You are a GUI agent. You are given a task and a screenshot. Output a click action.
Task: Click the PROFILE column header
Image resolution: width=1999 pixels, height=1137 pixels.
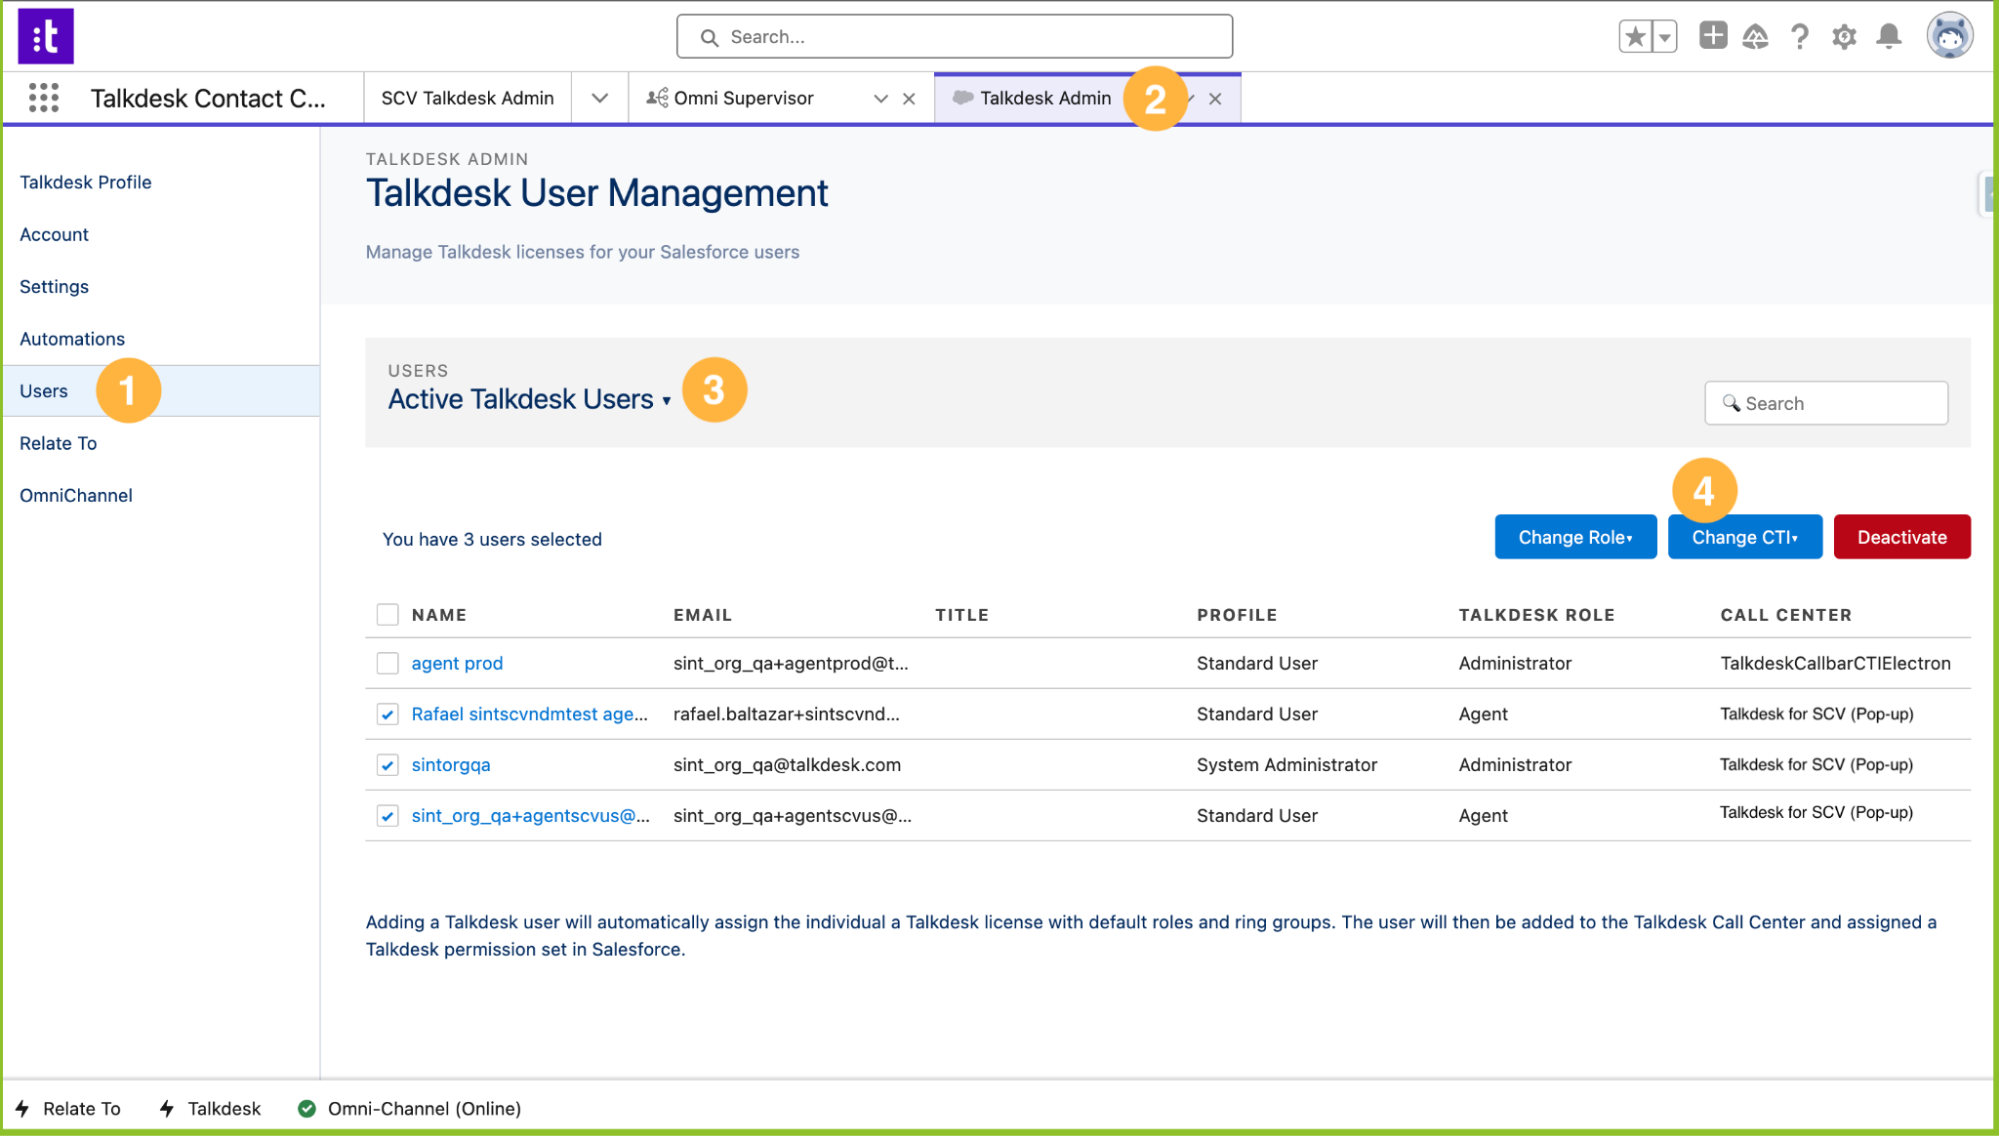pyautogui.click(x=1237, y=615)
